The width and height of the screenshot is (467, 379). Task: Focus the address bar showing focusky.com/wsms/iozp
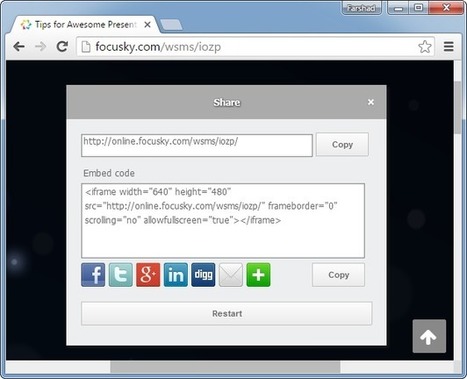coord(255,47)
